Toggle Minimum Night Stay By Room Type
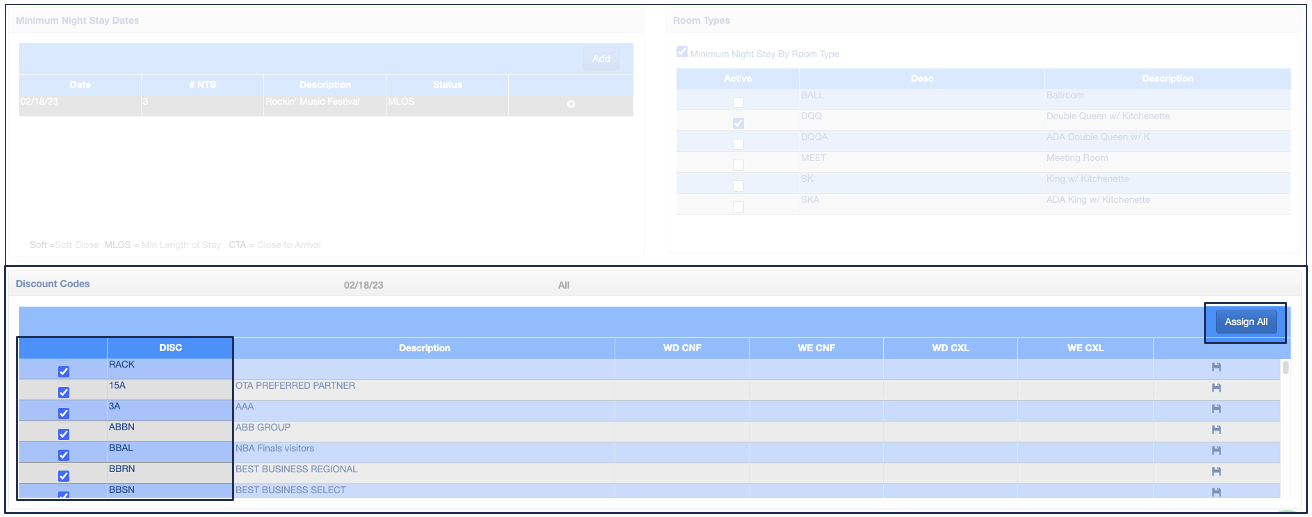Viewport: 1312px width, 517px height. pyautogui.click(x=682, y=53)
